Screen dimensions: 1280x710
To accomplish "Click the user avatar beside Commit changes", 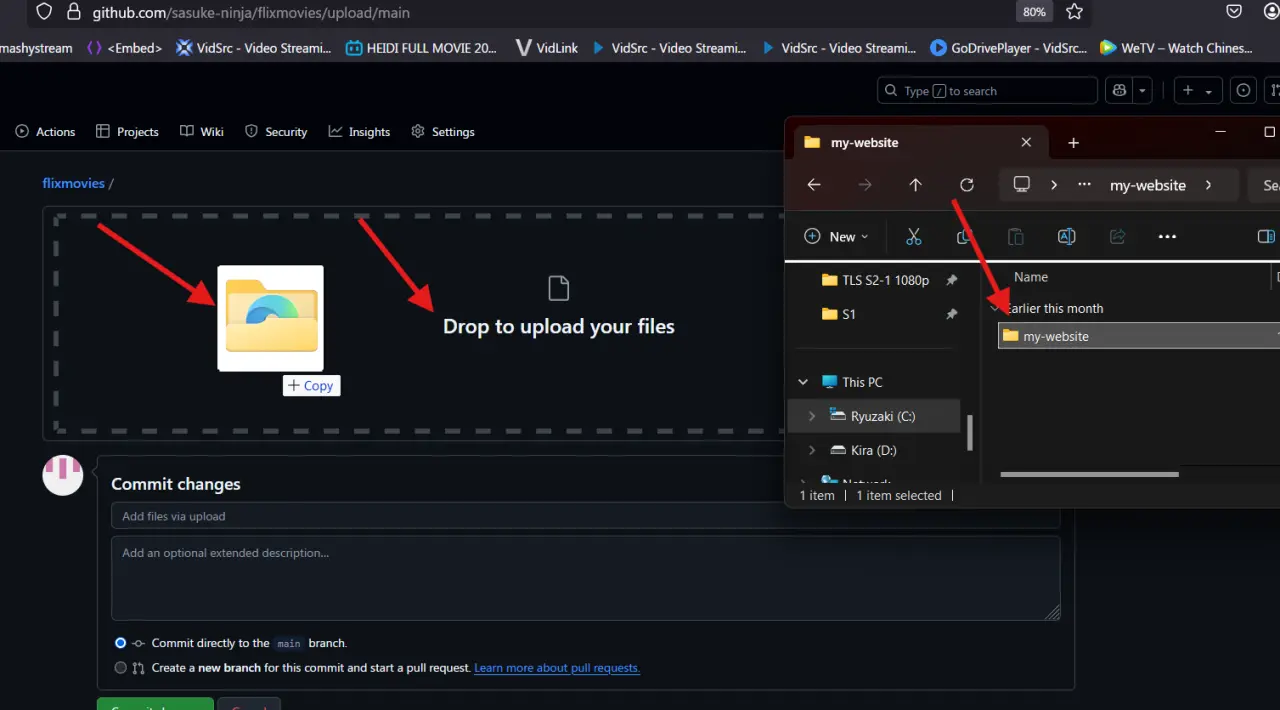I will (62, 475).
